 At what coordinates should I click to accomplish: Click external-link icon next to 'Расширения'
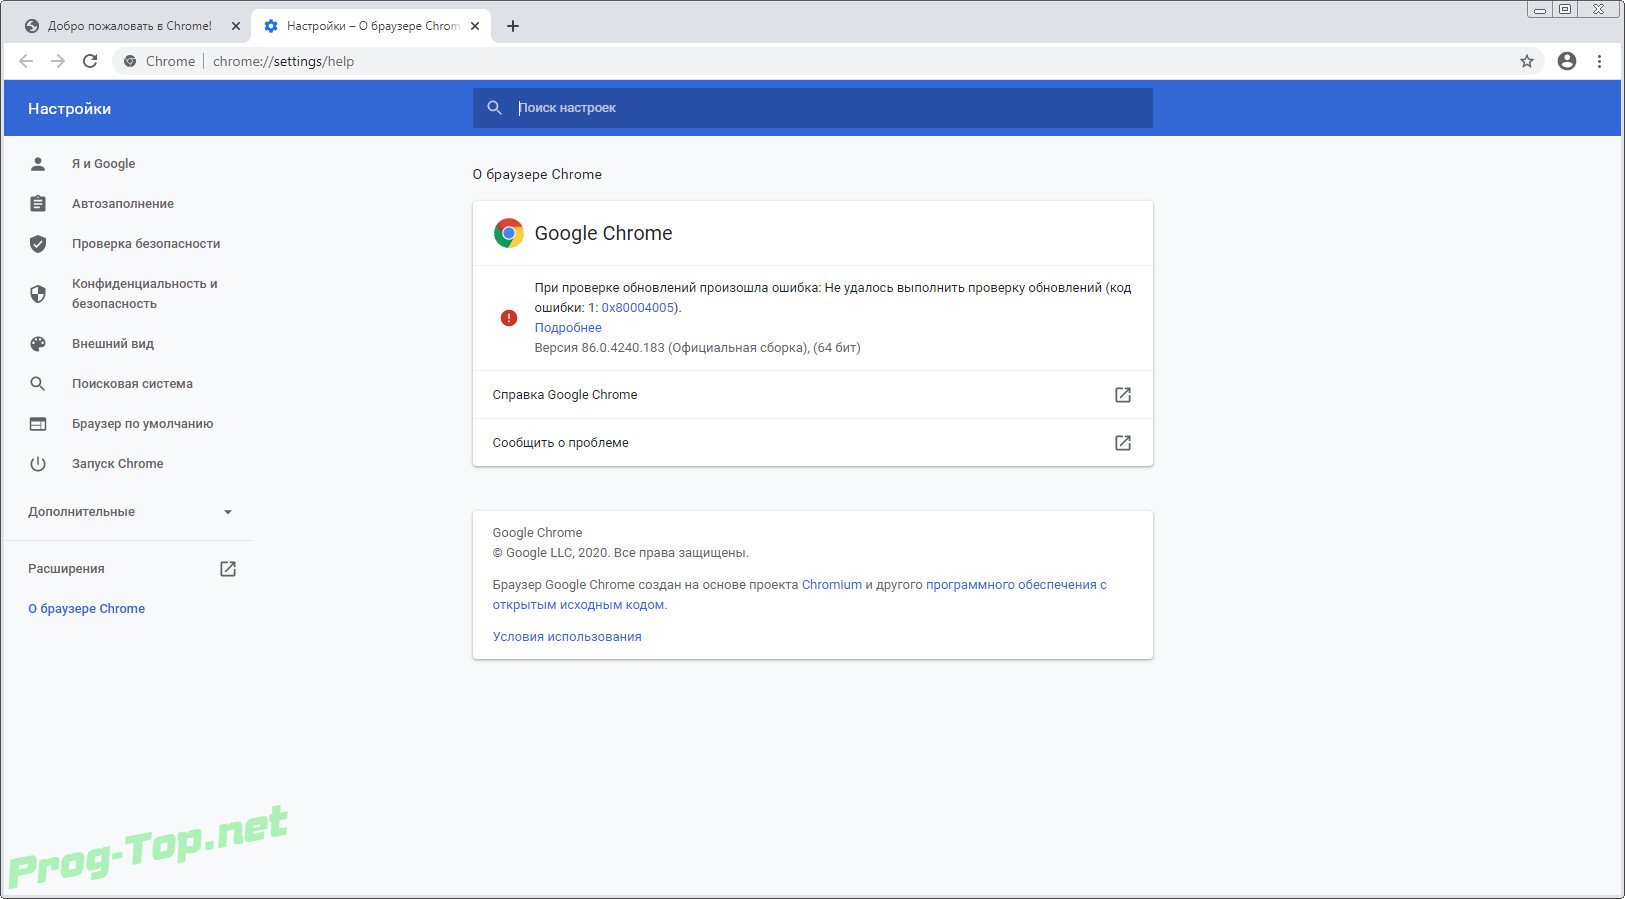pos(228,568)
